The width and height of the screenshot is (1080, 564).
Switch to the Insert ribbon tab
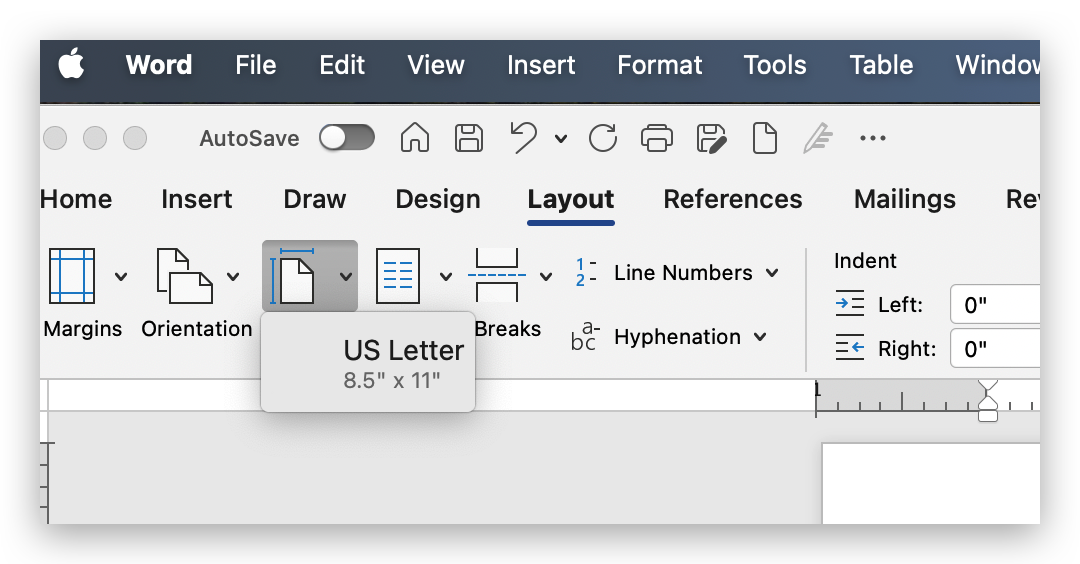pos(196,199)
